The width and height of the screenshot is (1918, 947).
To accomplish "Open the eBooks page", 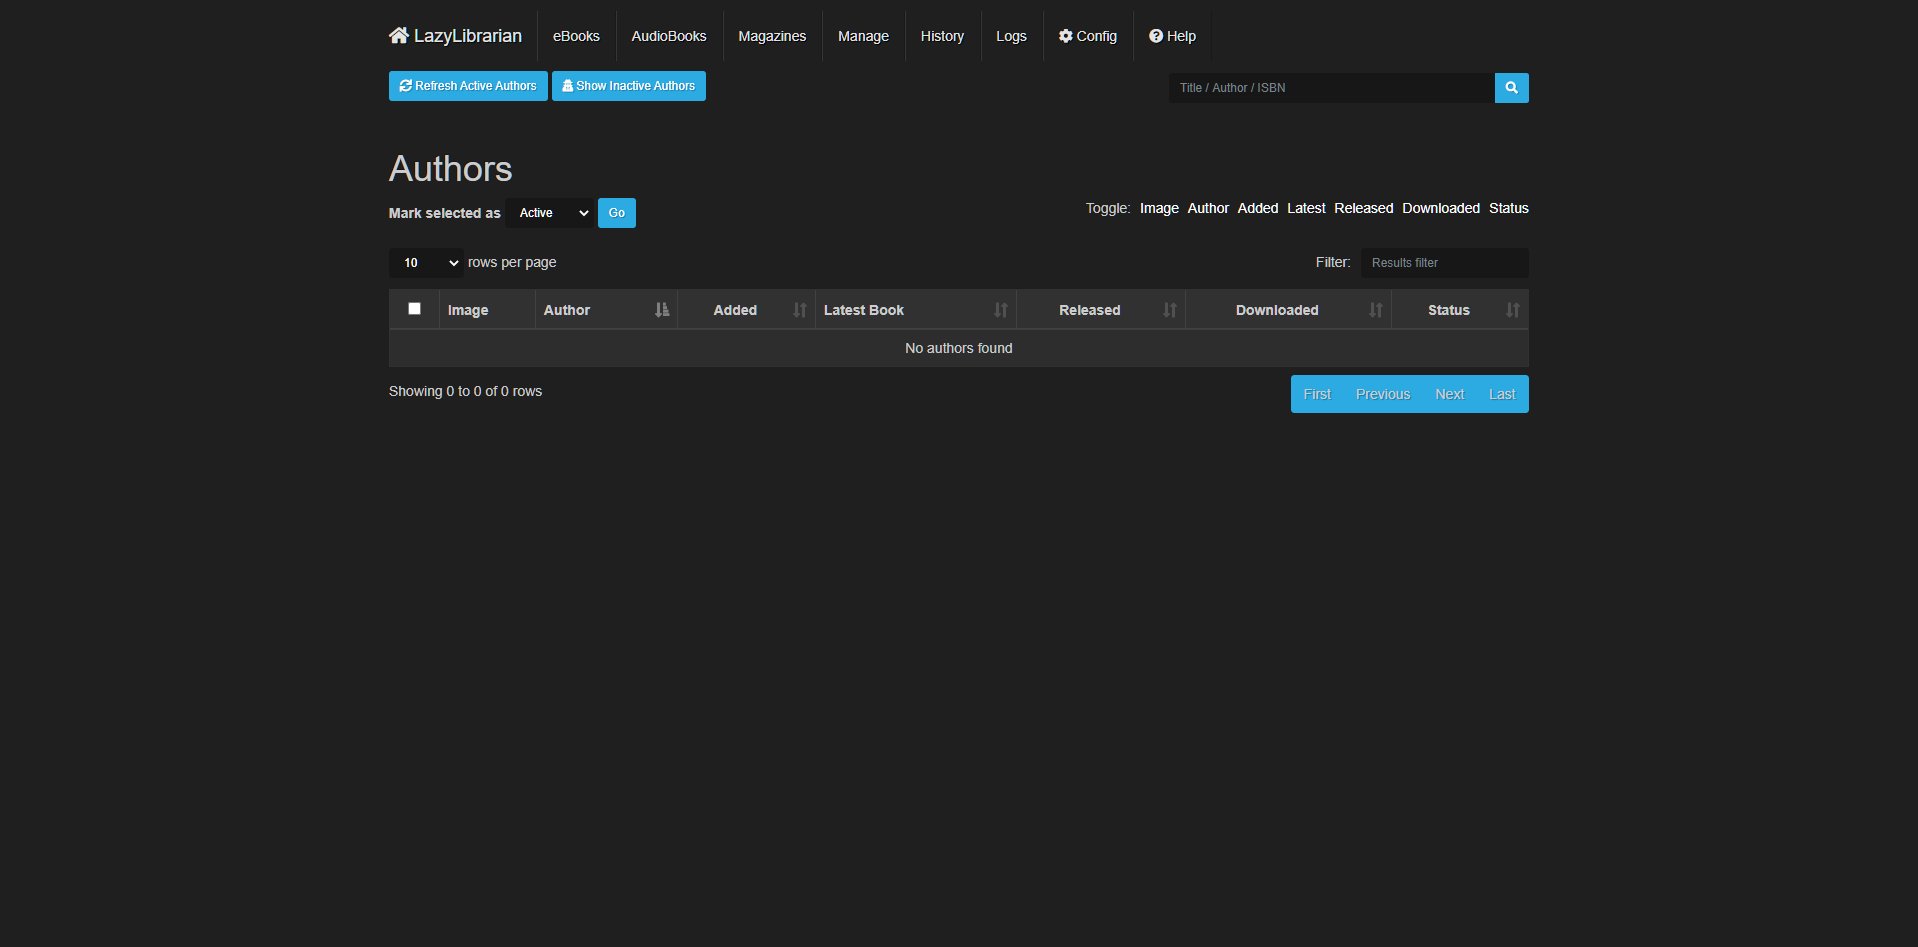I will point(576,36).
